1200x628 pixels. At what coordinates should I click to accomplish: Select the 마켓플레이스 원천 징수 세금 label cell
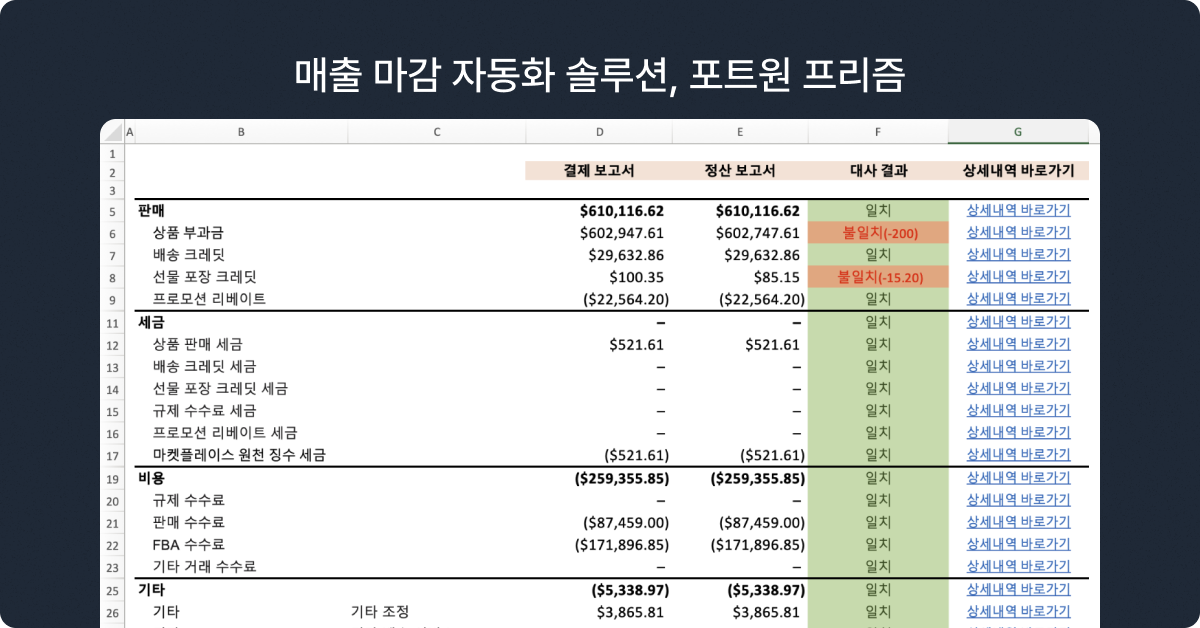pyautogui.click(x=239, y=455)
